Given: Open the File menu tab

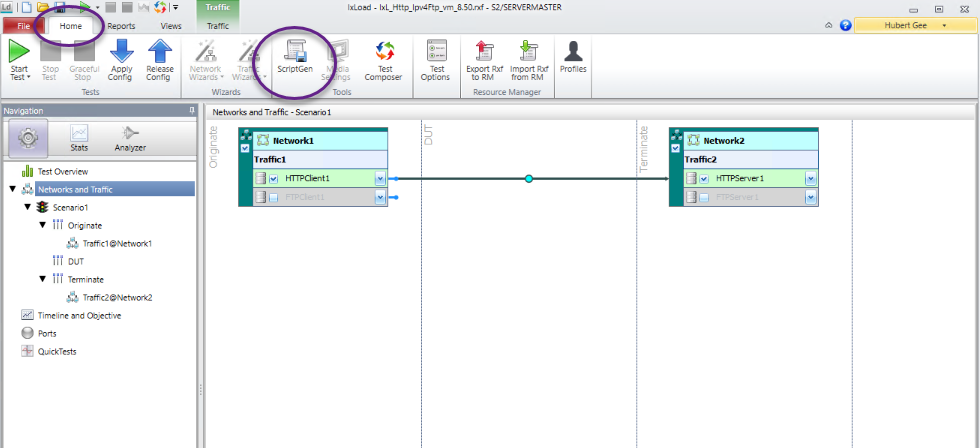Looking at the screenshot, I should [x=23, y=26].
